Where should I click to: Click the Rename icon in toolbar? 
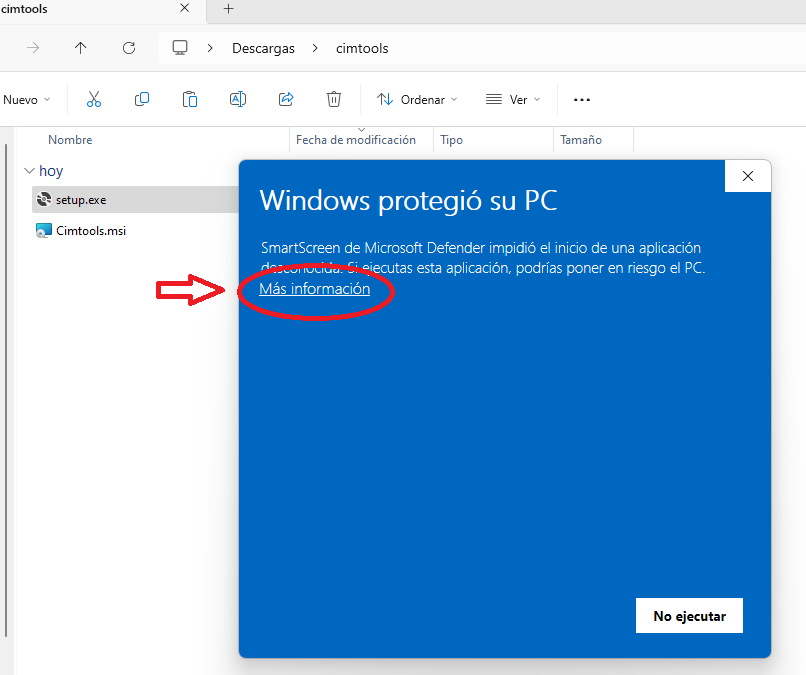238,99
